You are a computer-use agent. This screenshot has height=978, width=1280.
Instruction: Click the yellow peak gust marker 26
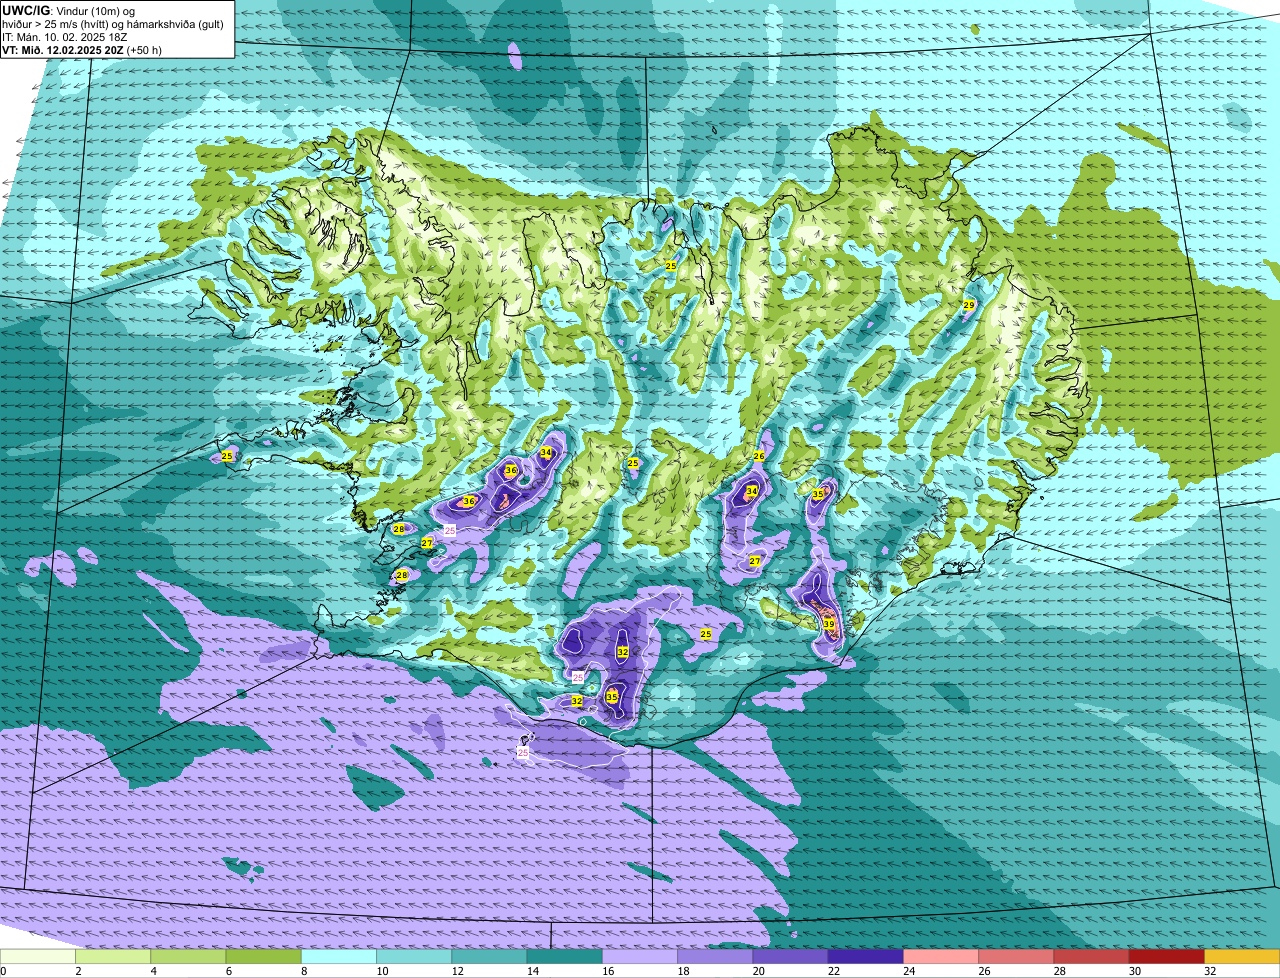click(x=759, y=456)
